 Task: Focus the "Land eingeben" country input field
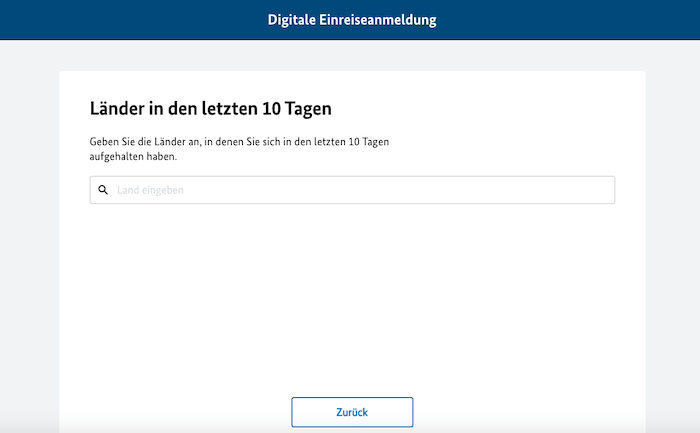click(x=352, y=190)
